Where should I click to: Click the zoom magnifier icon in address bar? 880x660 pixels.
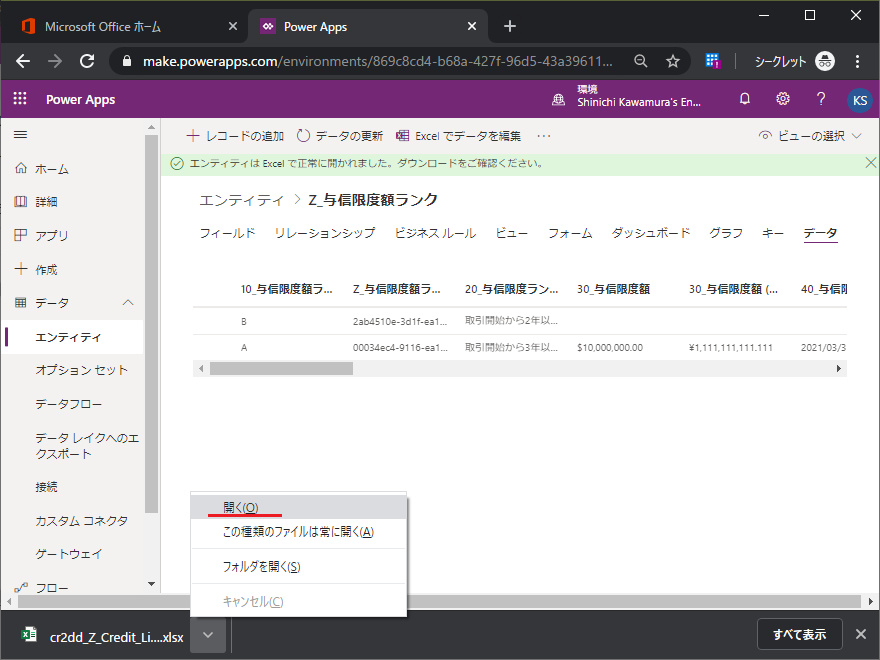pos(640,61)
